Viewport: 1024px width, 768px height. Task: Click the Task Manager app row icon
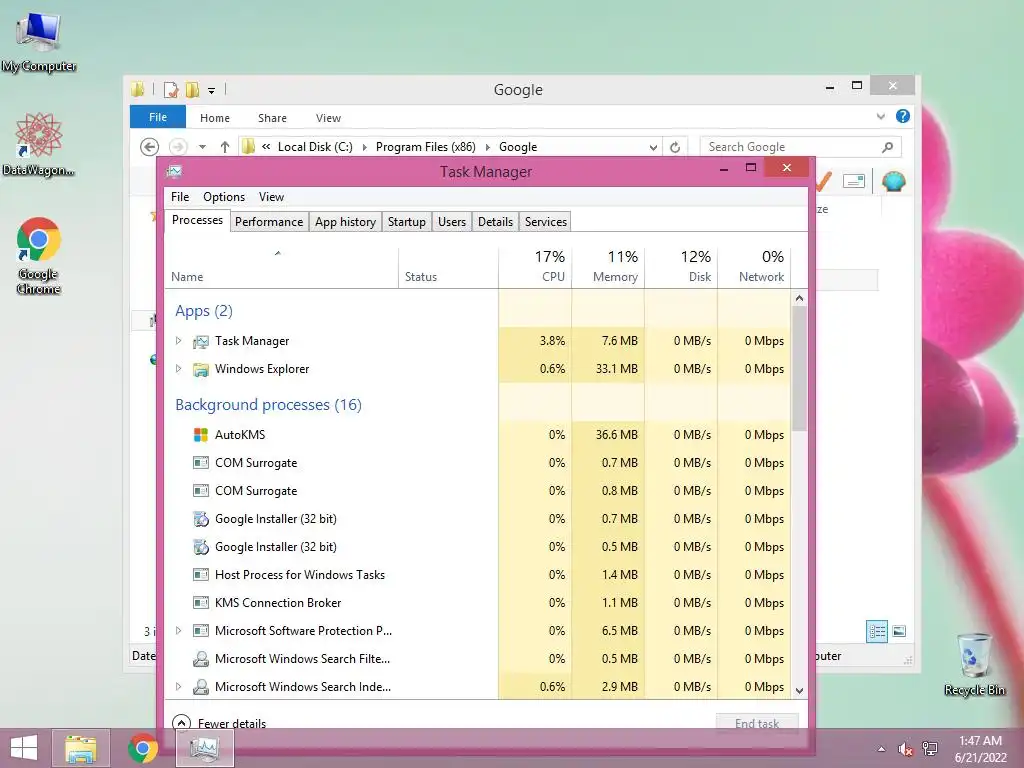200,342
